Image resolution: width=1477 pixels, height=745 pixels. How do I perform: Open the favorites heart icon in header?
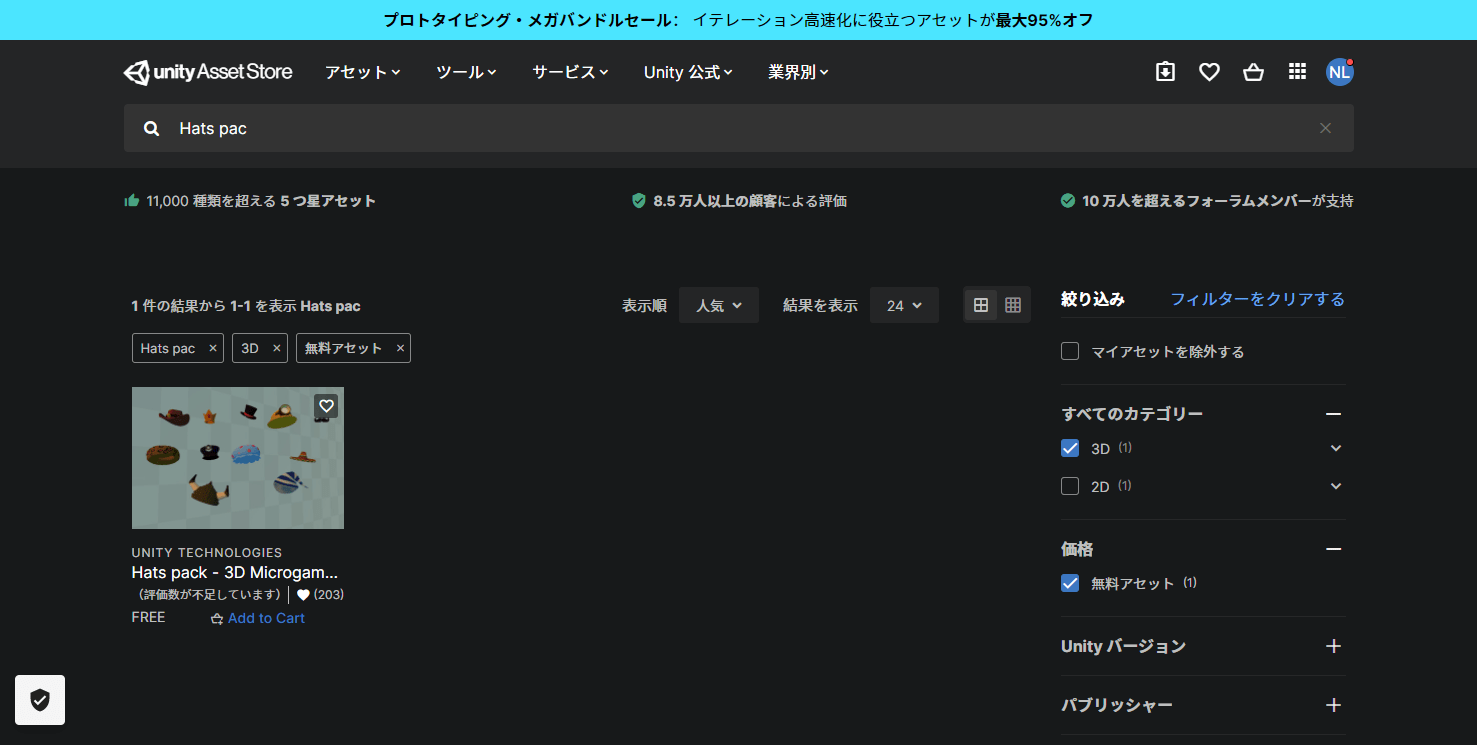coord(1209,72)
